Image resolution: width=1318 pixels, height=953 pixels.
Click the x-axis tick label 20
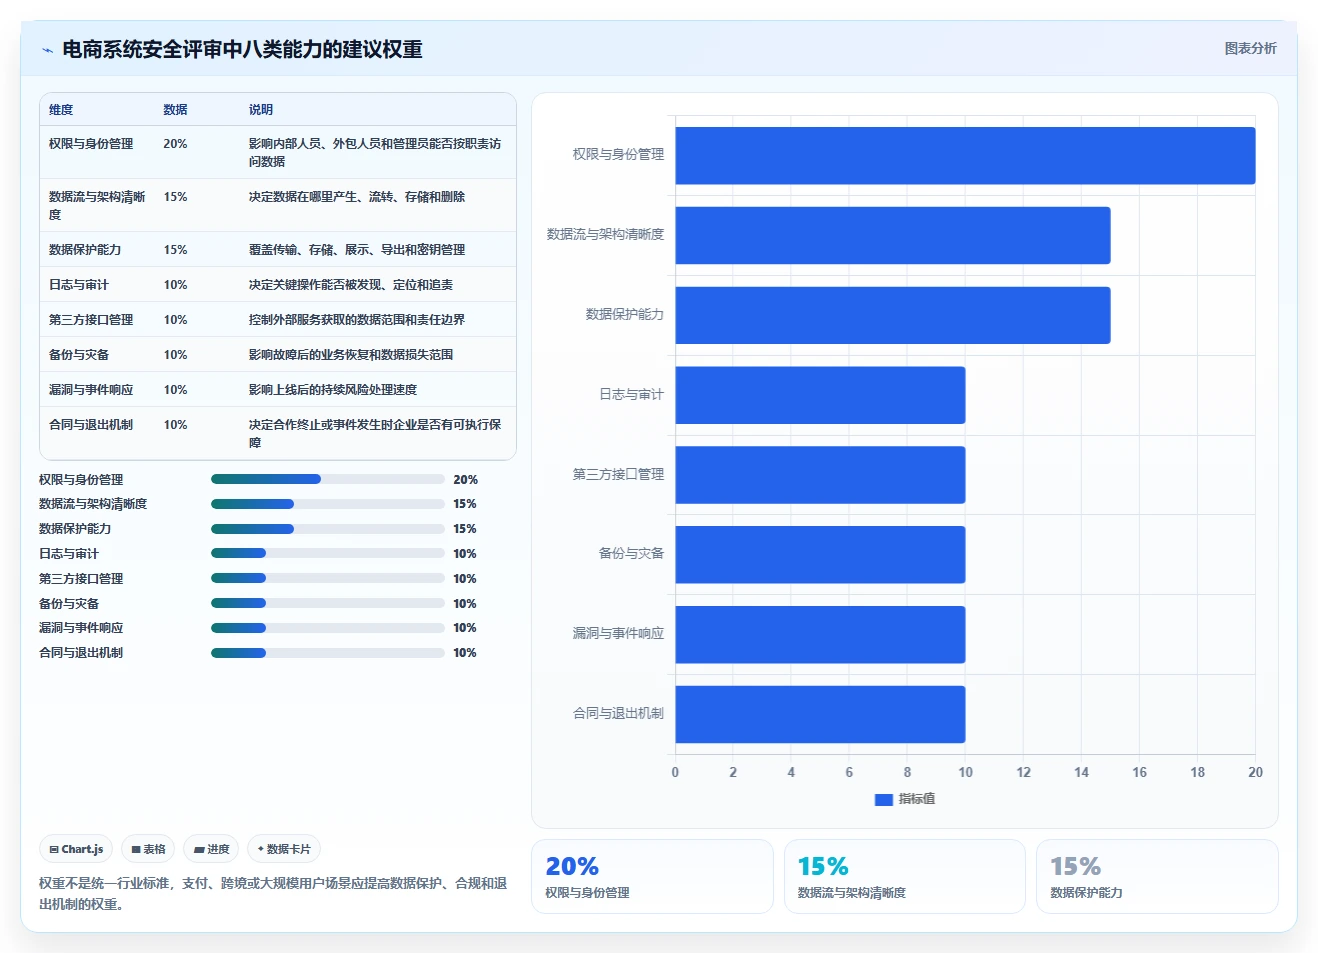click(x=1255, y=772)
